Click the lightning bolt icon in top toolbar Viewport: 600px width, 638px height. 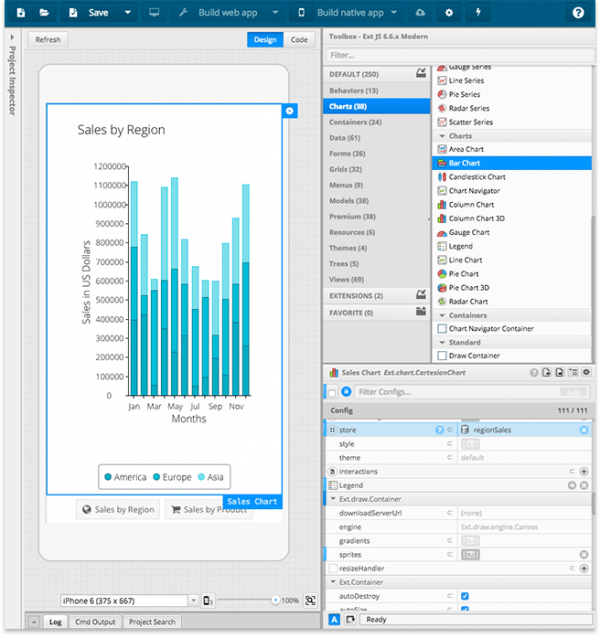478,13
